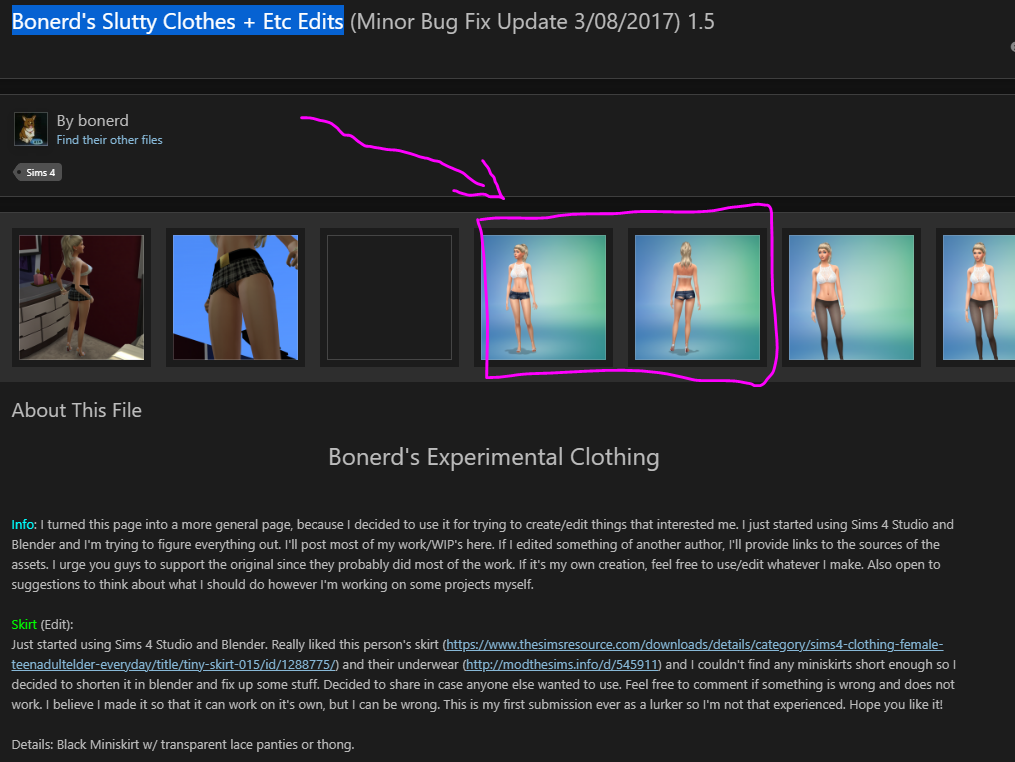Open thesimsresource.com tiny-skirt link
The image size is (1015, 762).
[477, 655]
